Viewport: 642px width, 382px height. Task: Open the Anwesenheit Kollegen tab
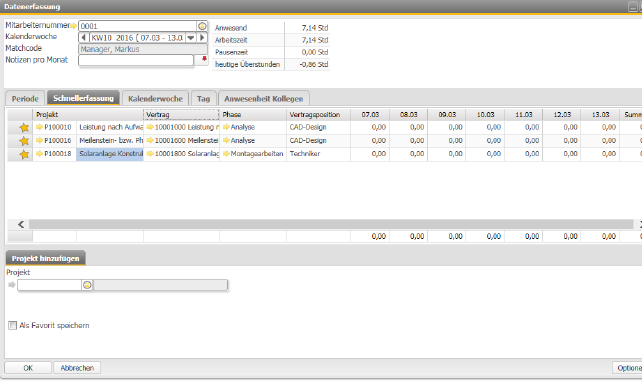coord(264,99)
